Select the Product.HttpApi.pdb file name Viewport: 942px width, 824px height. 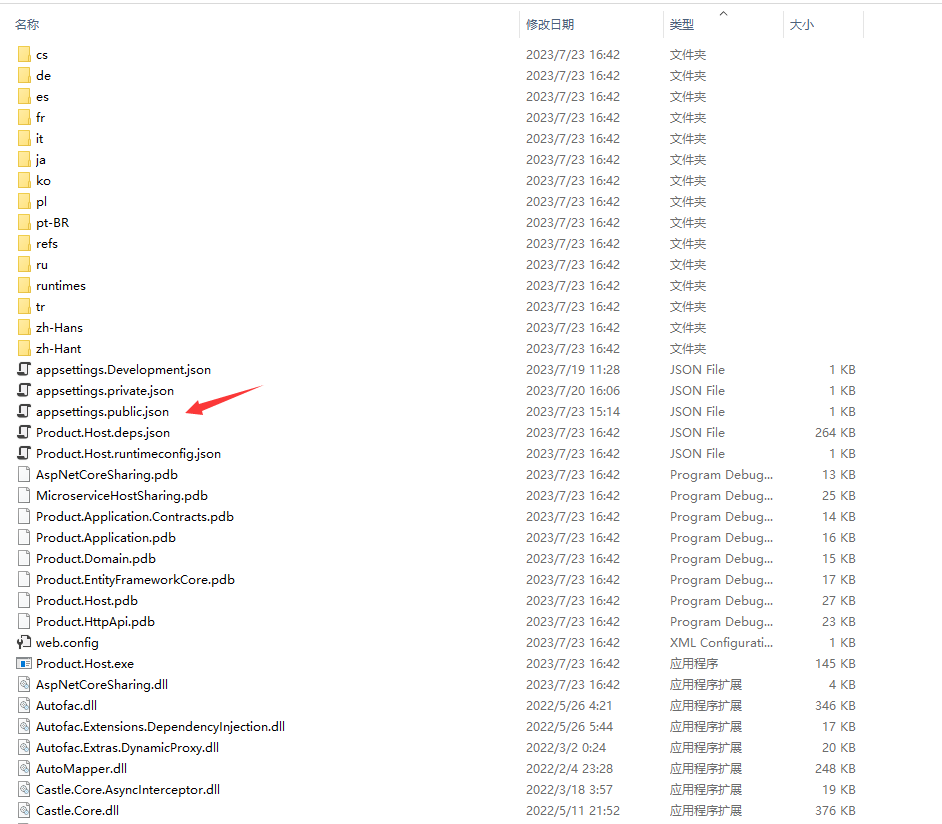(x=96, y=622)
